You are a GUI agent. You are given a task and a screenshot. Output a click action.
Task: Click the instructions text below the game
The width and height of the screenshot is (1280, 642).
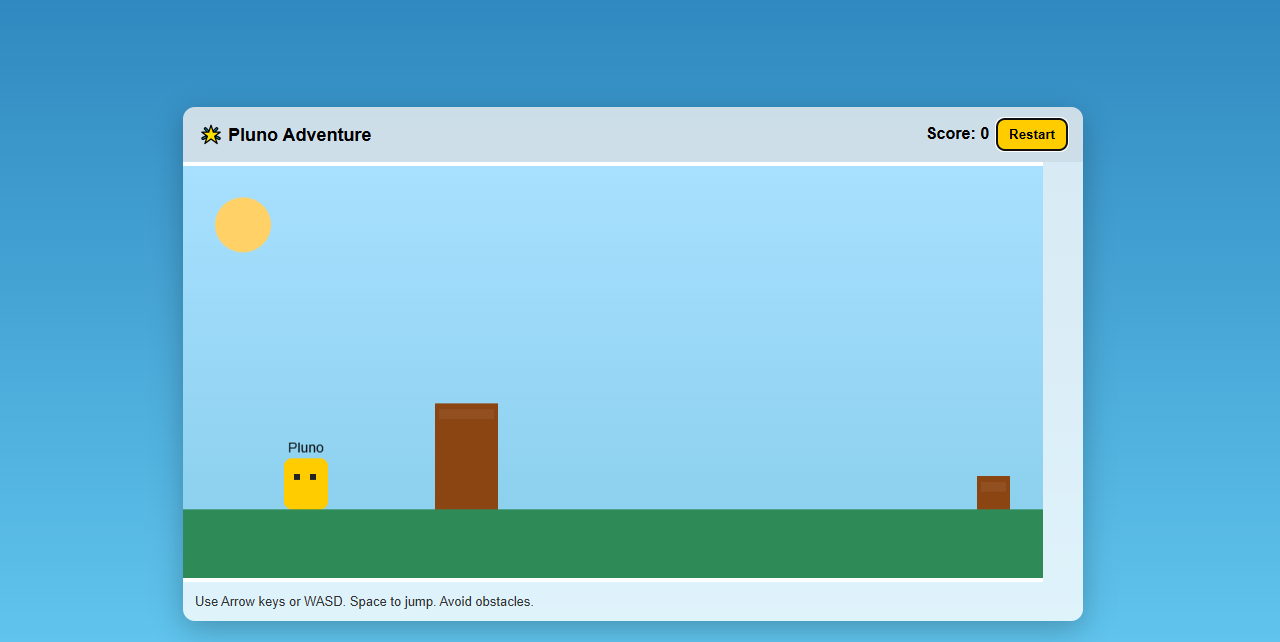click(x=364, y=602)
